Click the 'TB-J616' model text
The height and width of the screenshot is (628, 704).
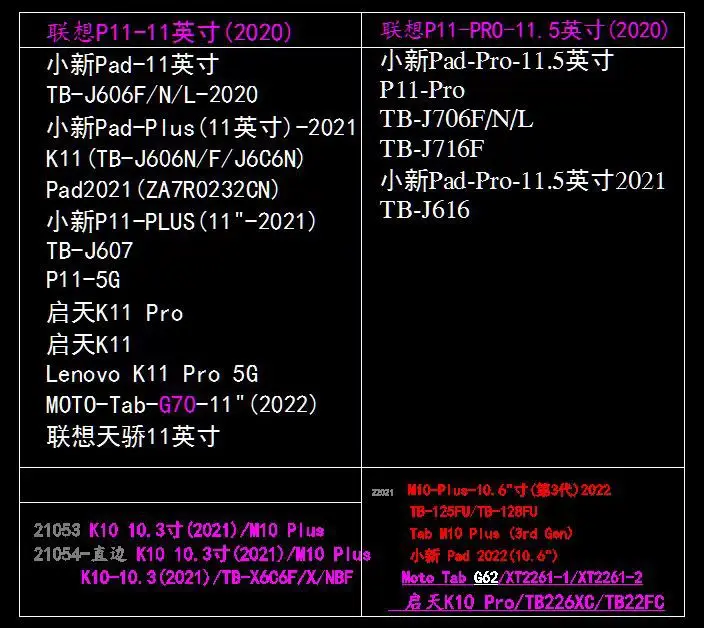[425, 210]
